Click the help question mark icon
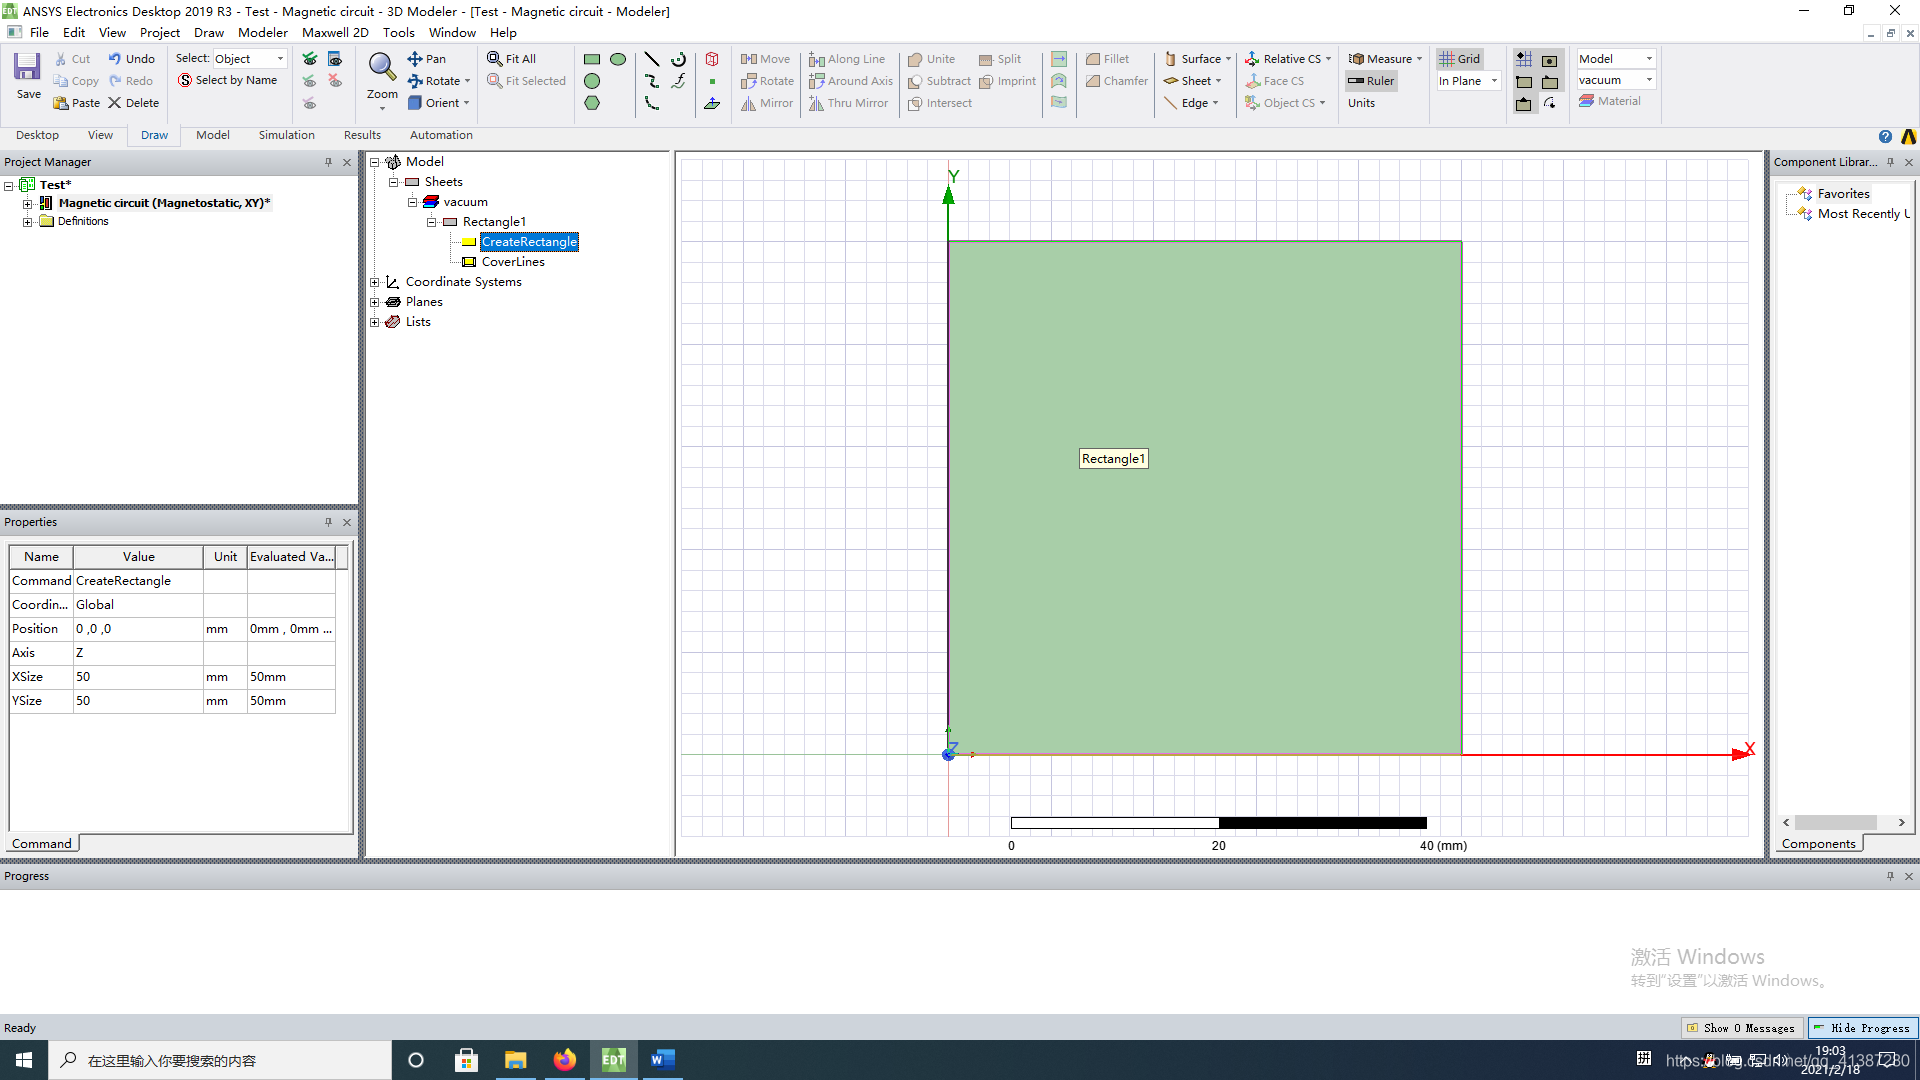This screenshot has width=1920, height=1080. click(1885, 137)
